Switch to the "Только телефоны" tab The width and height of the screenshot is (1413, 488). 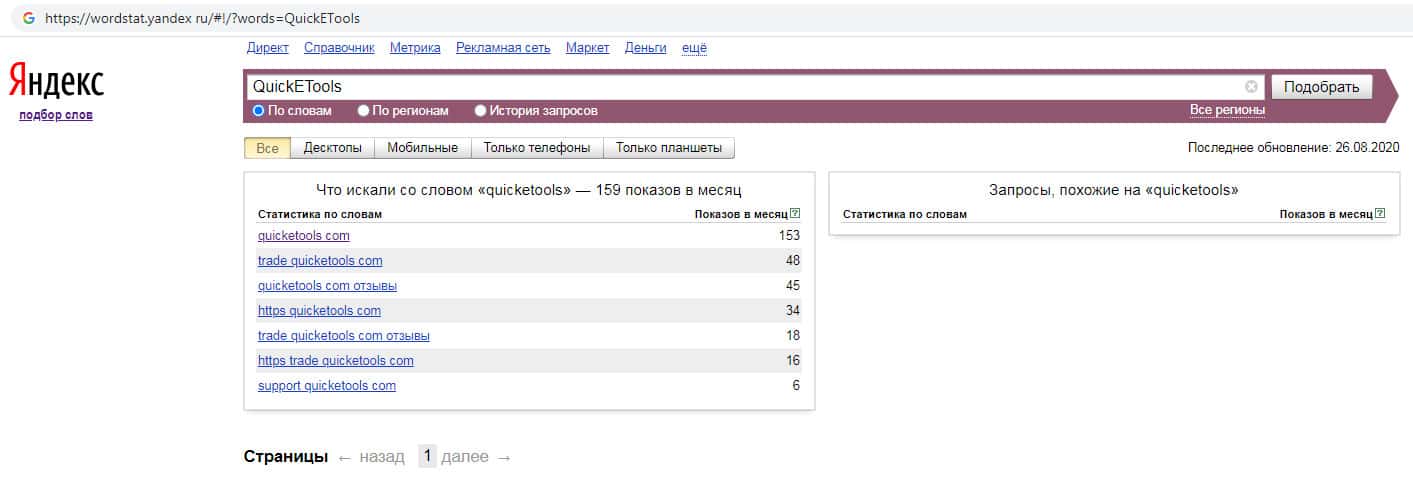coord(537,148)
